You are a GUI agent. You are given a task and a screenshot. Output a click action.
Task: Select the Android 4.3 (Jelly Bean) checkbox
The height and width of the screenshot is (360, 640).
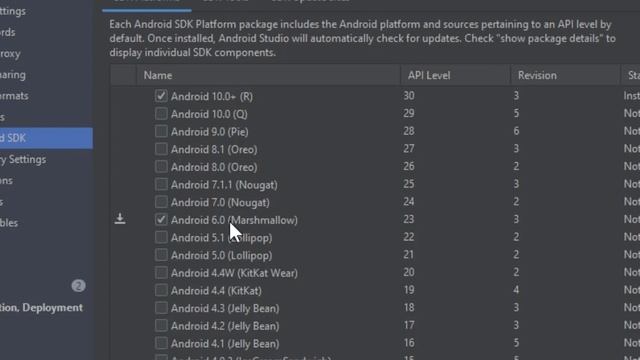click(161, 308)
